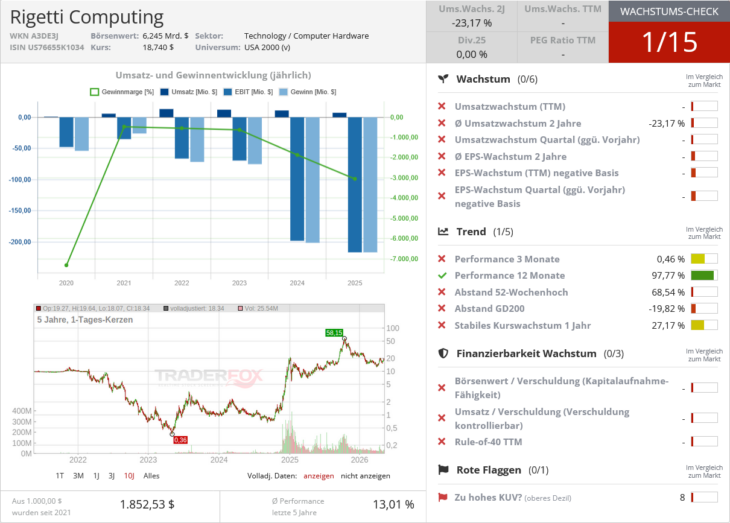Click the 1.852,53 $ value
730x523 pixels.
147,504
